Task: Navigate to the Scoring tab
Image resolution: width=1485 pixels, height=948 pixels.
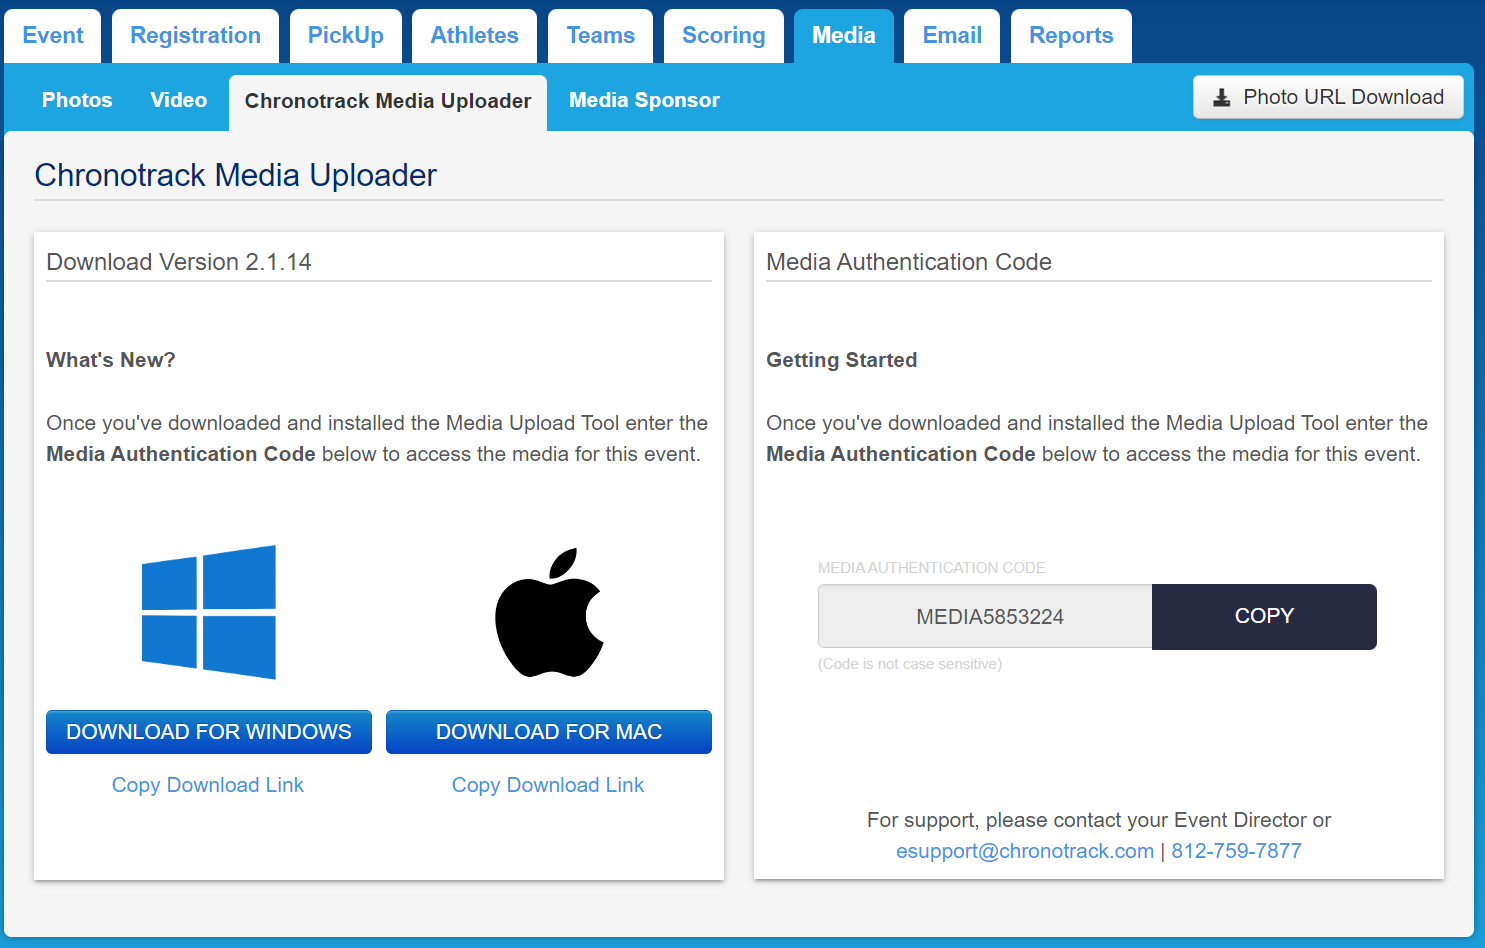Action: (x=723, y=36)
